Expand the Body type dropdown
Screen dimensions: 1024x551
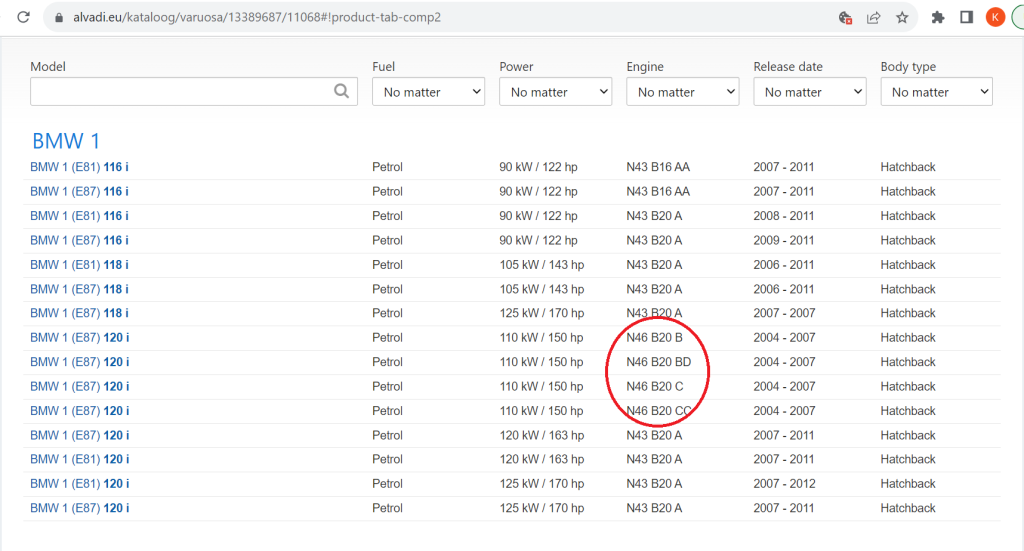point(936,92)
